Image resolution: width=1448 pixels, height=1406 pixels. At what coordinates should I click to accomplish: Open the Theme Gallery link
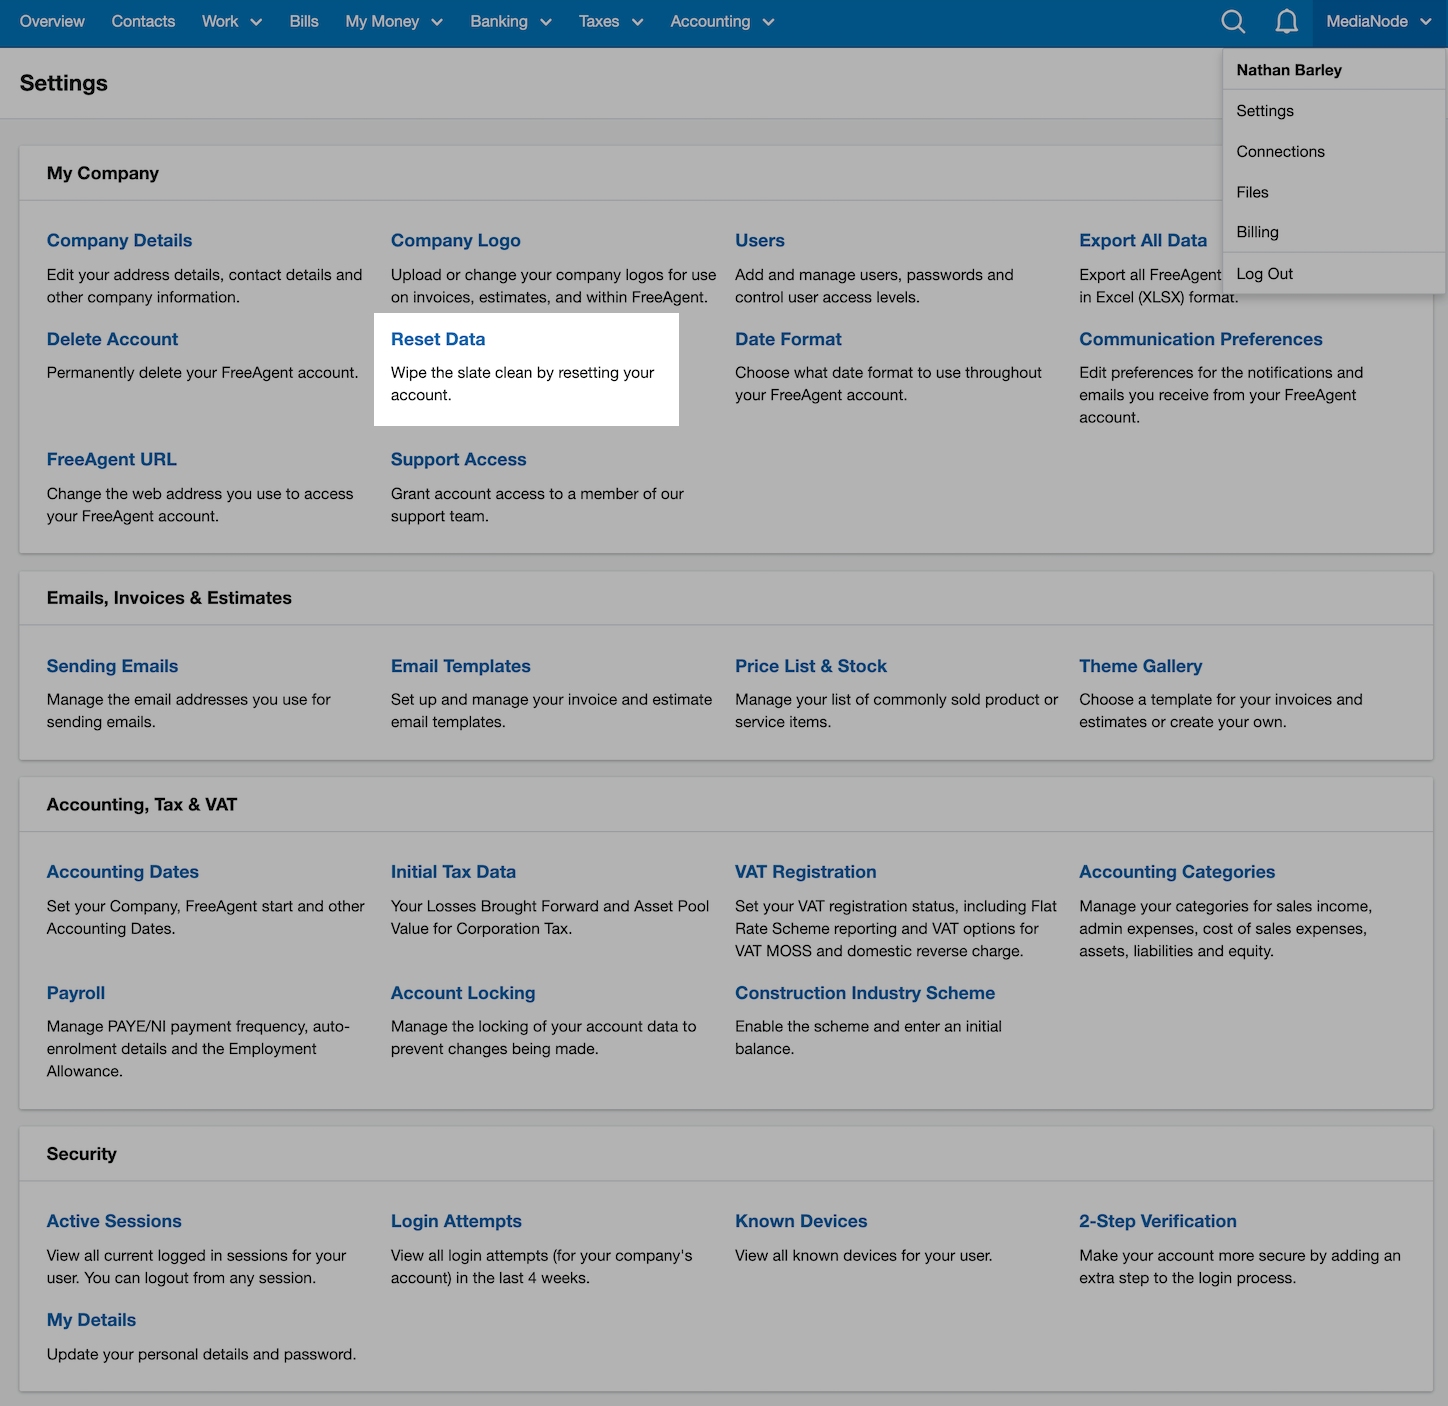1140,666
